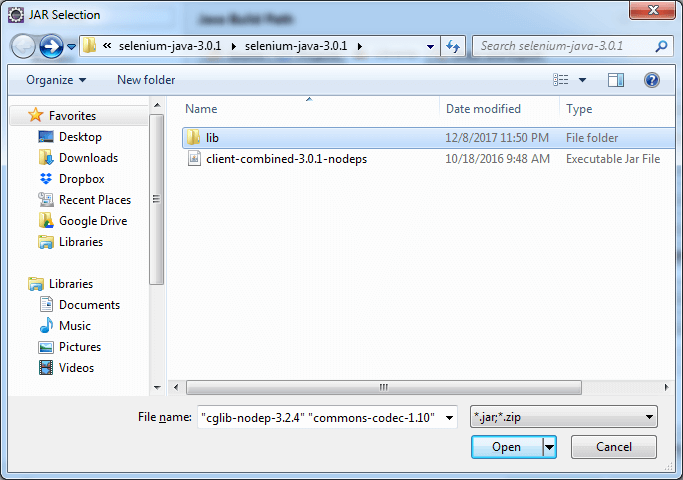Image resolution: width=683 pixels, height=480 pixels.
Task: Open Documents library
Action: (89, 305)
